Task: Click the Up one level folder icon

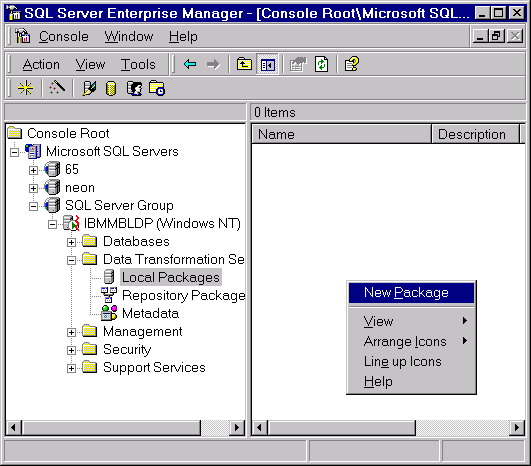Action: coord(244,64)
